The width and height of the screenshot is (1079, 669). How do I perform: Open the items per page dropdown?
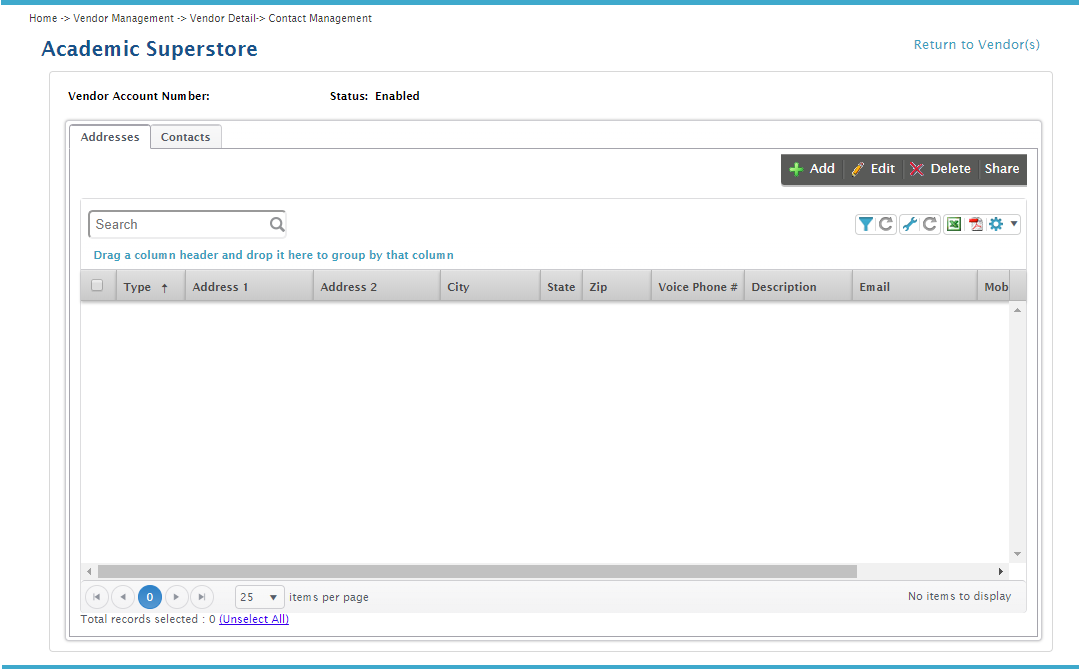click(x=259, y=597)
